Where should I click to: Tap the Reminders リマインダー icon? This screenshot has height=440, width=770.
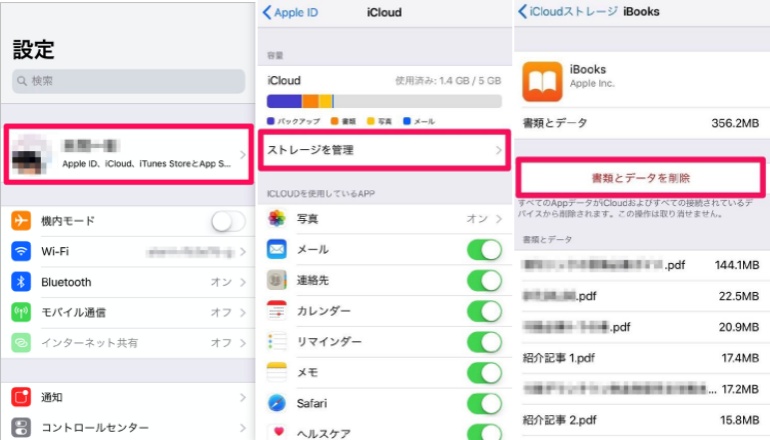(x=277, y=341)
